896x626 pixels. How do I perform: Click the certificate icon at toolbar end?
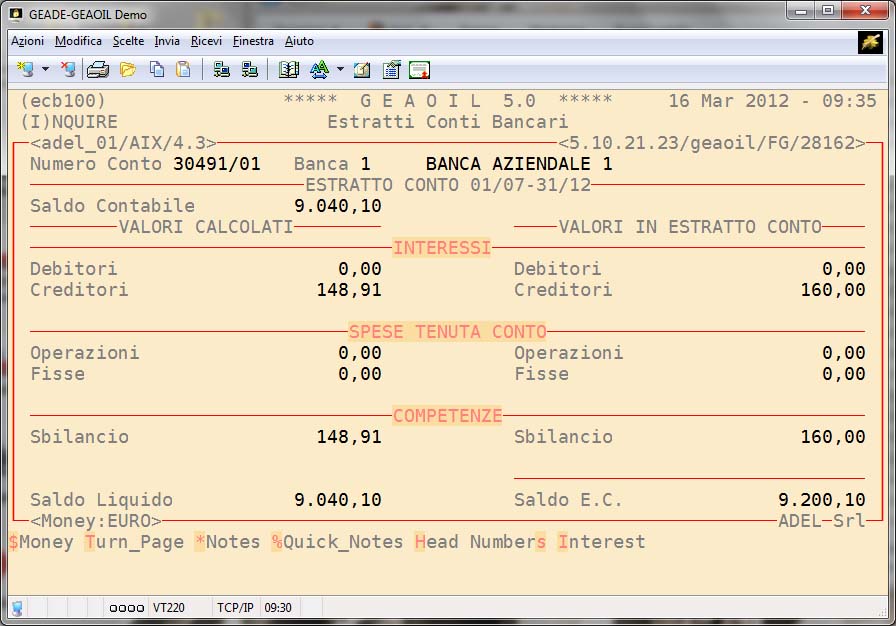click(x=419, y=70)
